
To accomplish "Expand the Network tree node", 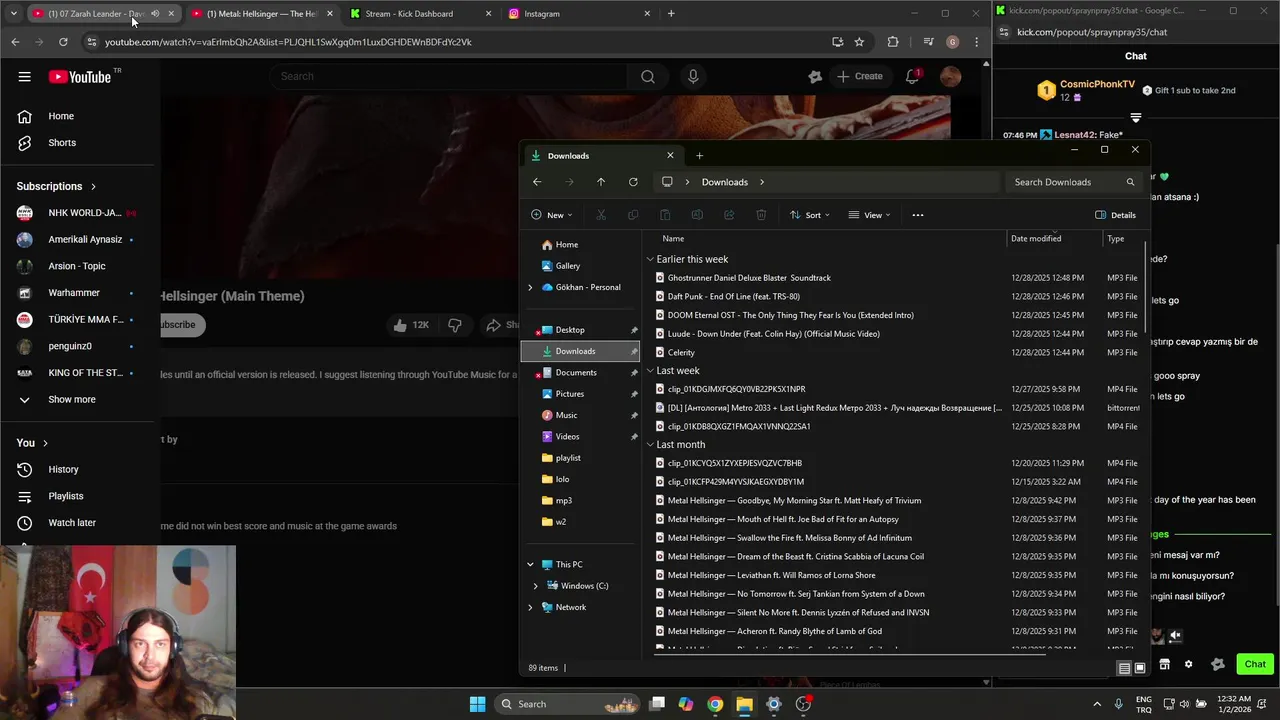I will click(530, 607).
